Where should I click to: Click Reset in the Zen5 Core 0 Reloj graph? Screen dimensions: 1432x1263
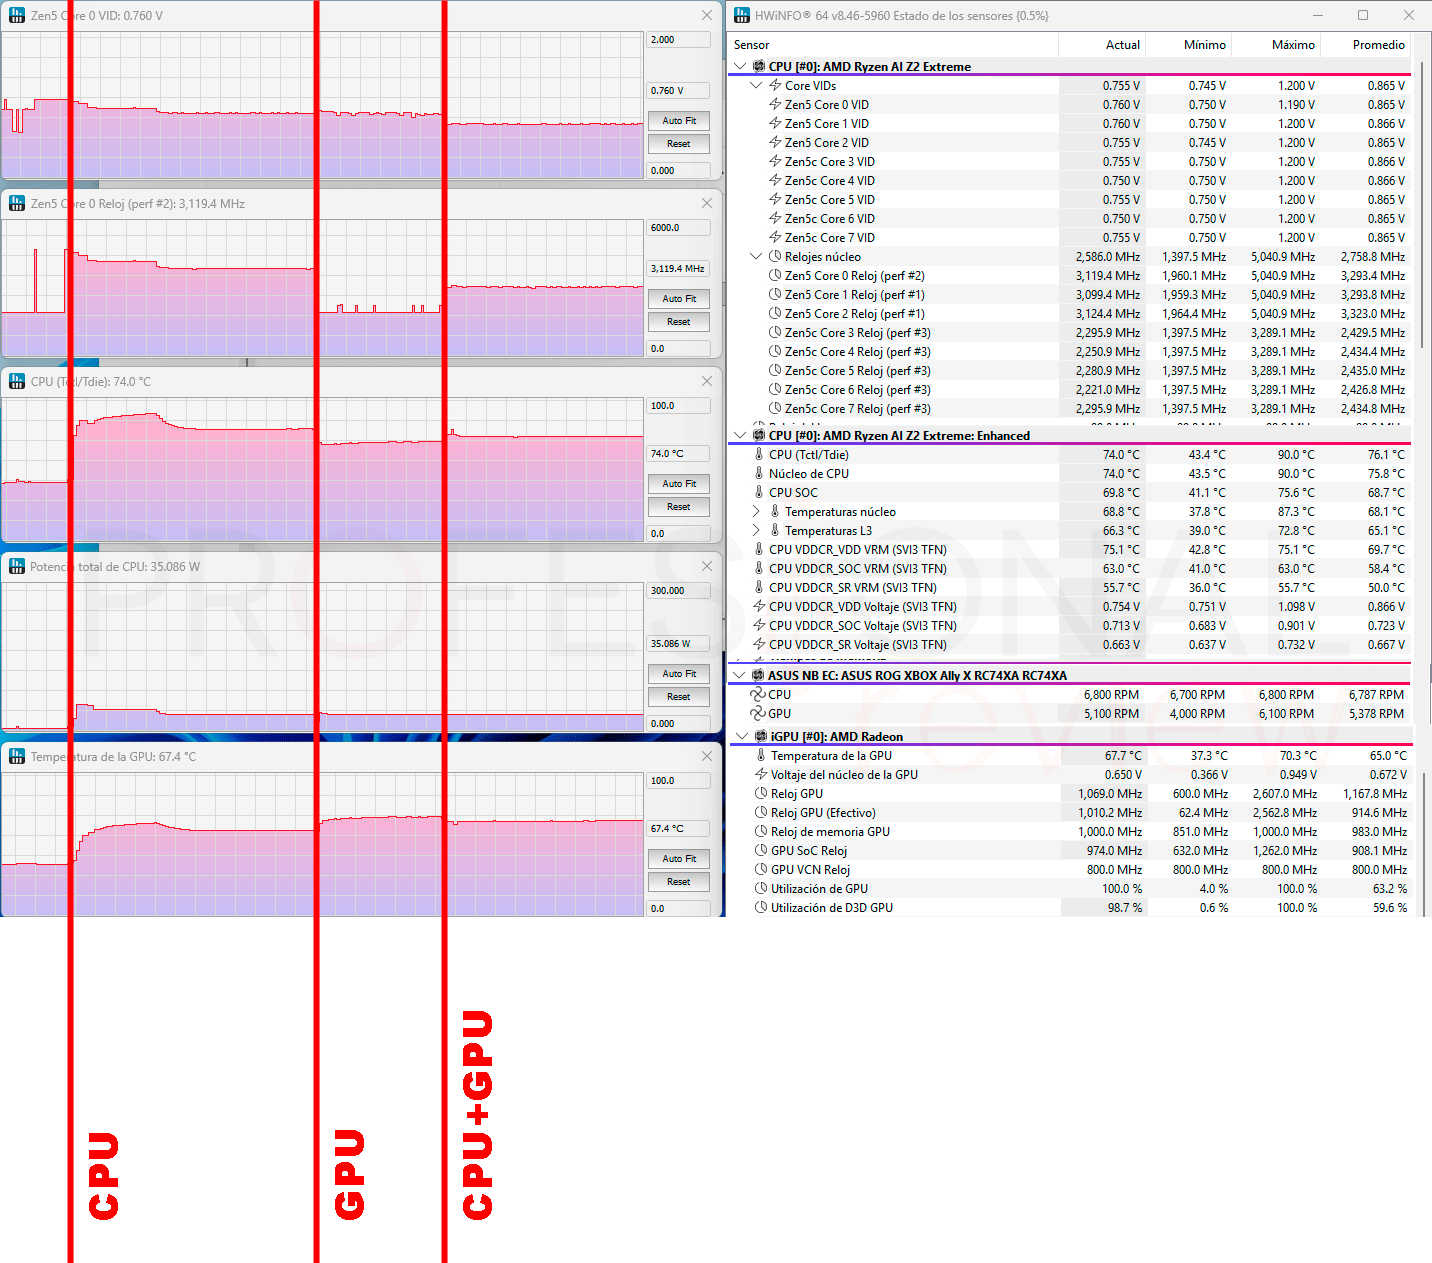tap(679, 322)
